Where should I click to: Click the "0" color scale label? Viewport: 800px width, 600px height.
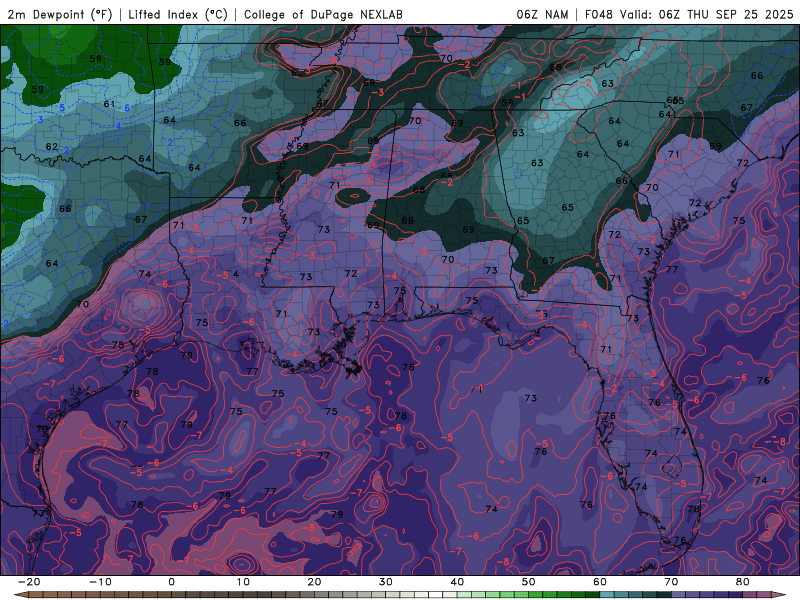click(x=171, y=582)
